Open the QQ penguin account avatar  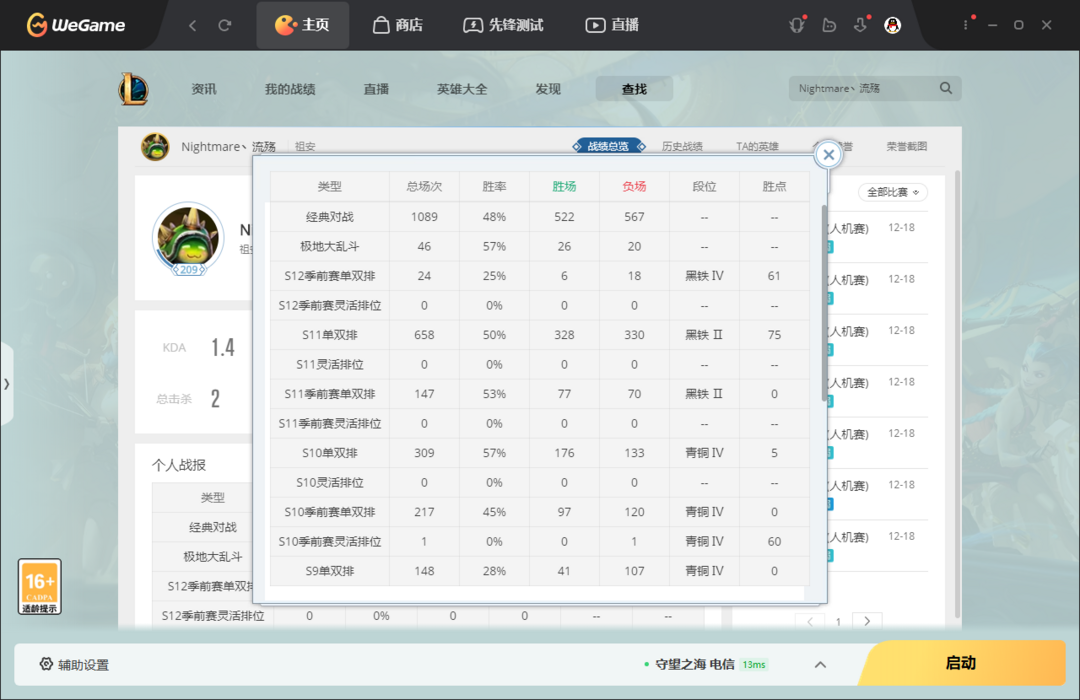(893, 25)
